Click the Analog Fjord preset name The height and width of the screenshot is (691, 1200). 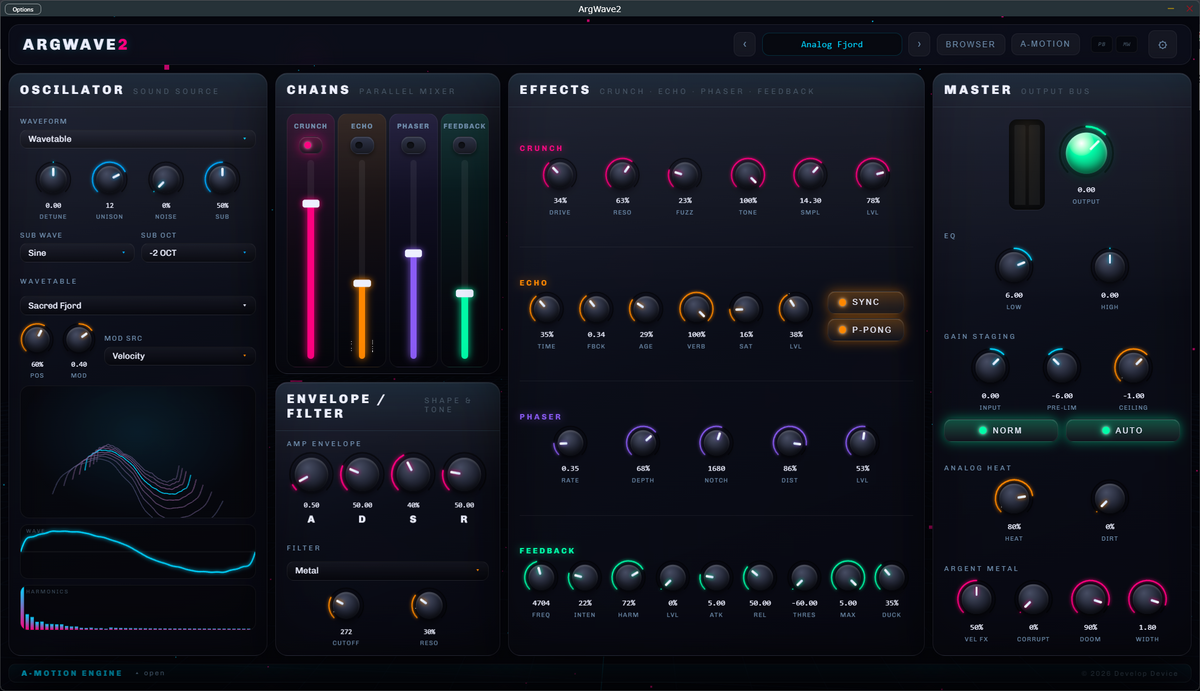832,44
